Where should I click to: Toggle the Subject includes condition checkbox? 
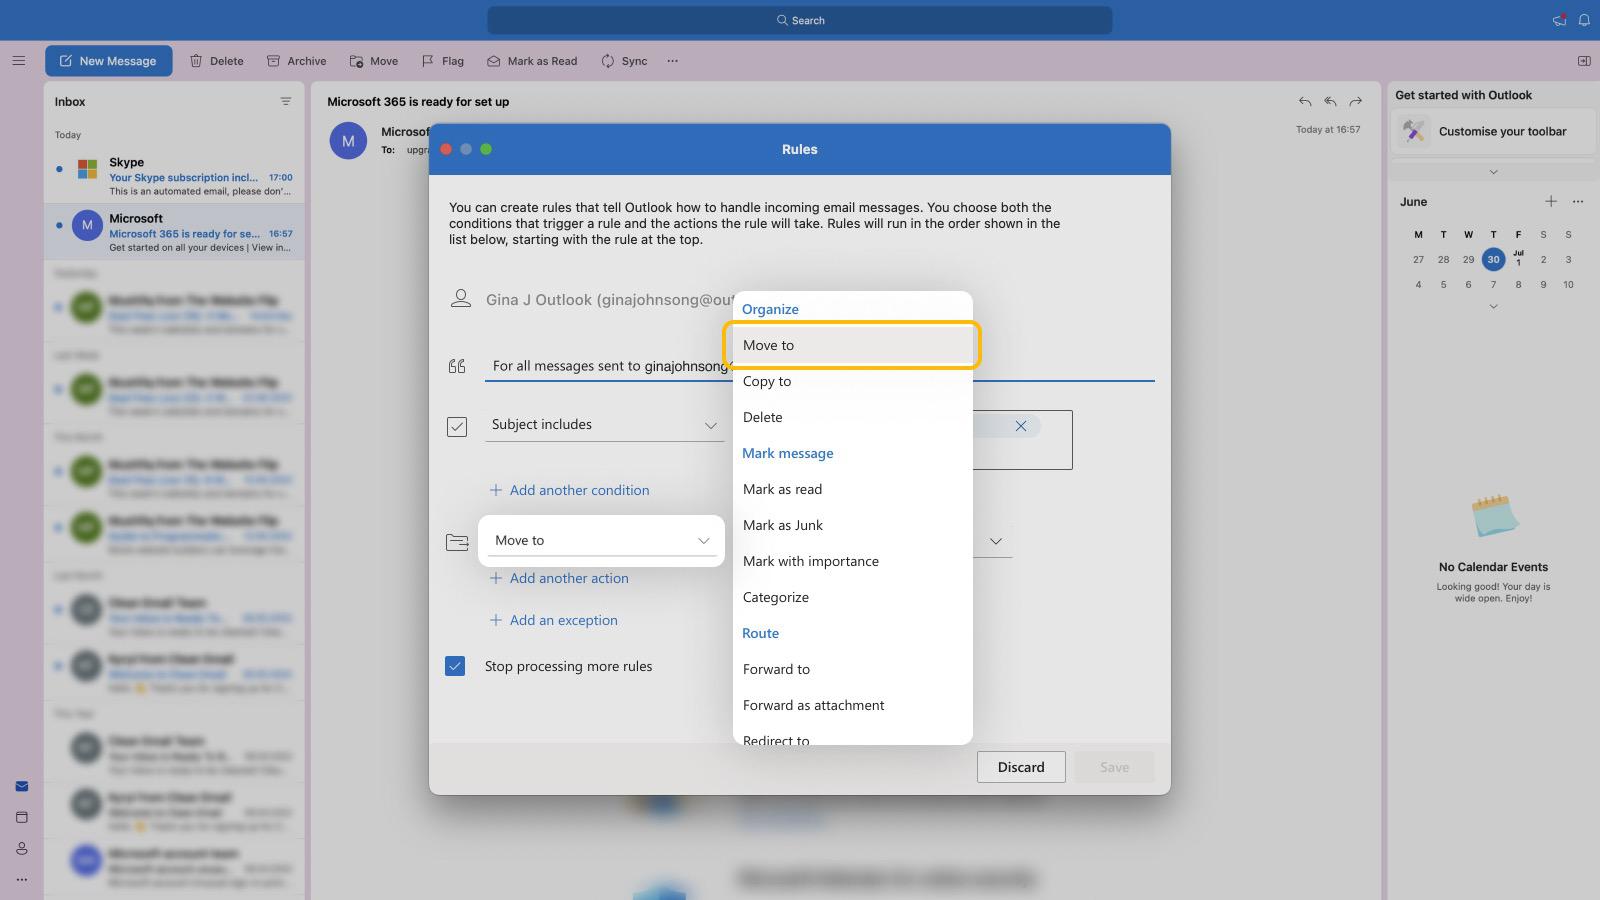pyautogui.click(x=457, y=426)
